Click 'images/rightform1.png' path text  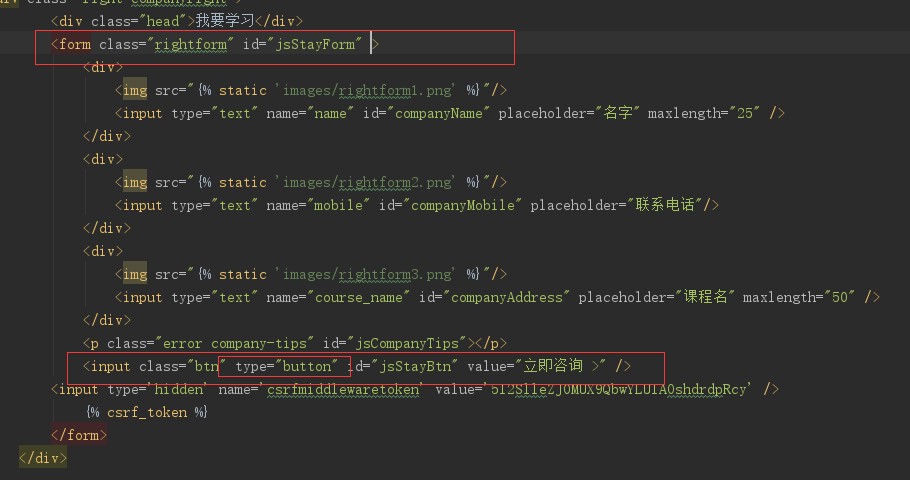[x=367, y=90]
